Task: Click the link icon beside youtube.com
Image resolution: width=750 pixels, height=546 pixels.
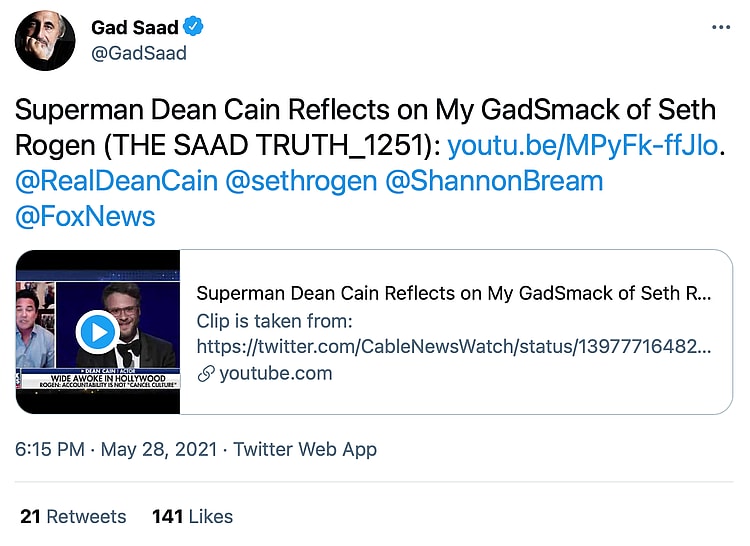Action: pyautogui.click(x=205, y=374)
